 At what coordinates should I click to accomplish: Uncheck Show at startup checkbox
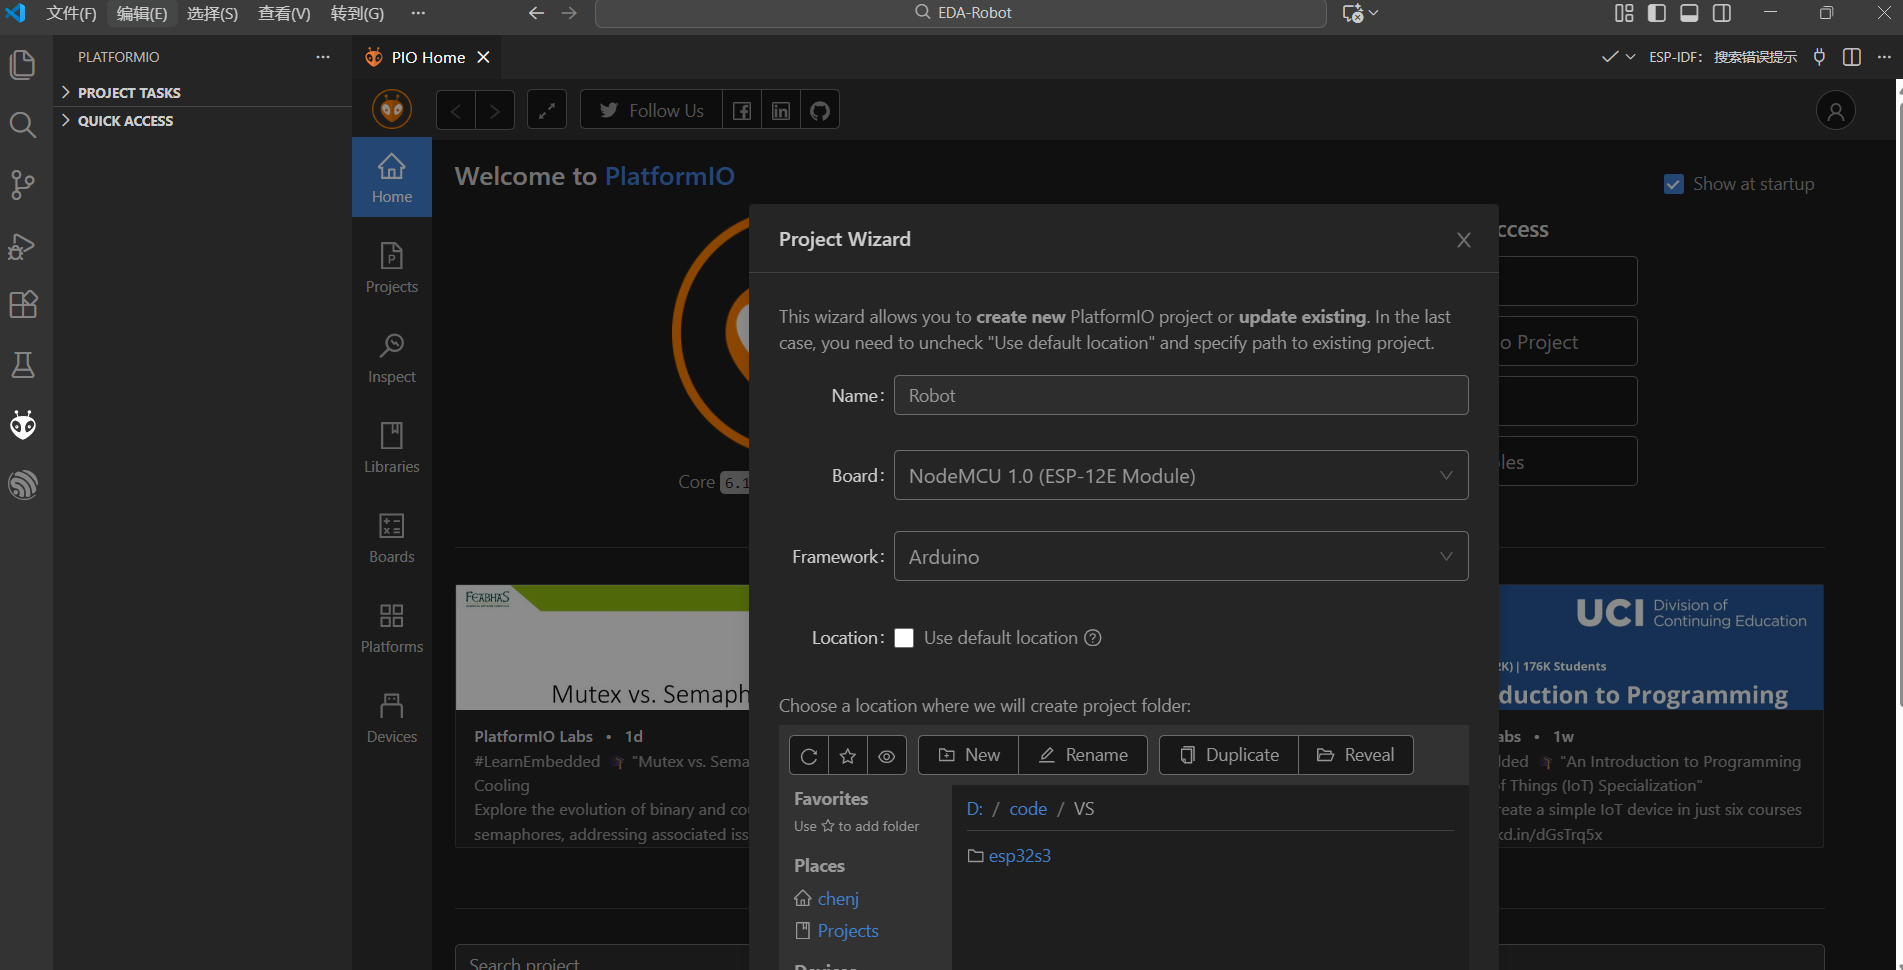pos(1673,184)
